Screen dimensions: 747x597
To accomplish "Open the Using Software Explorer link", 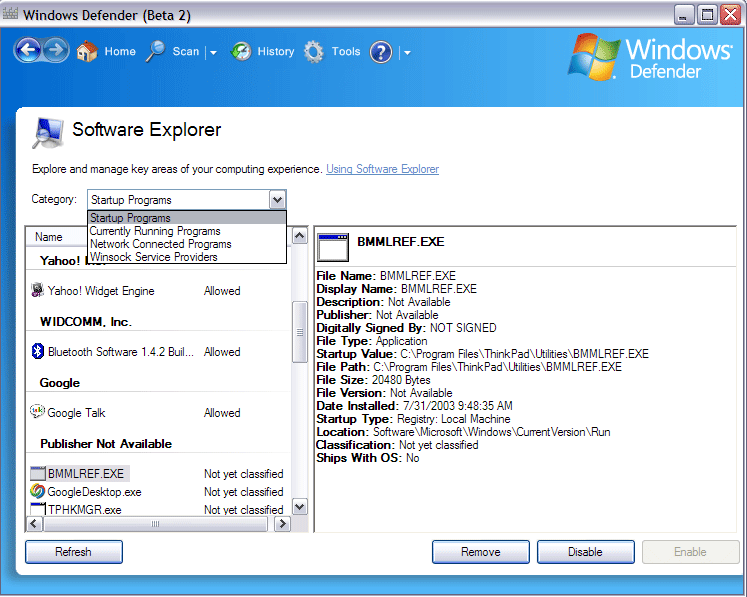I will (x=383, y=169).
